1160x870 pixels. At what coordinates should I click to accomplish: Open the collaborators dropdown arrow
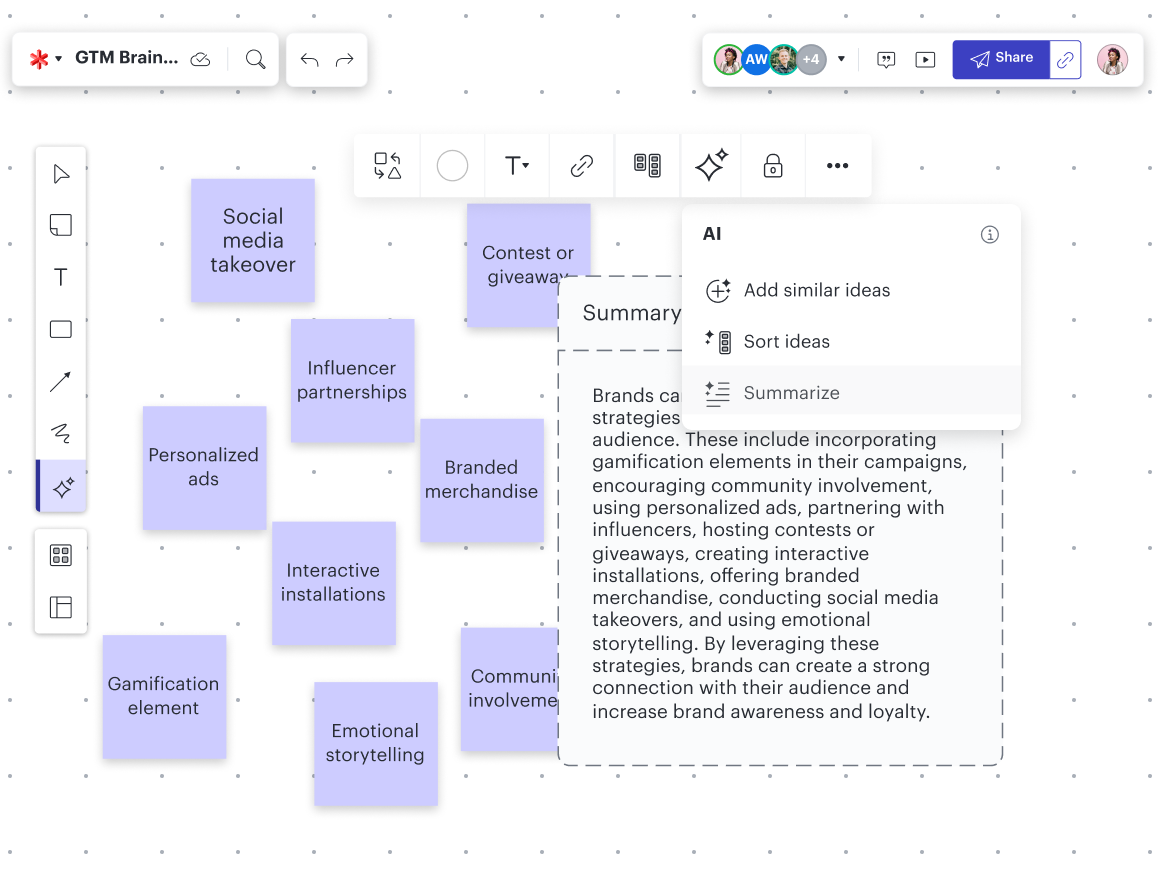tap(841, 59)
